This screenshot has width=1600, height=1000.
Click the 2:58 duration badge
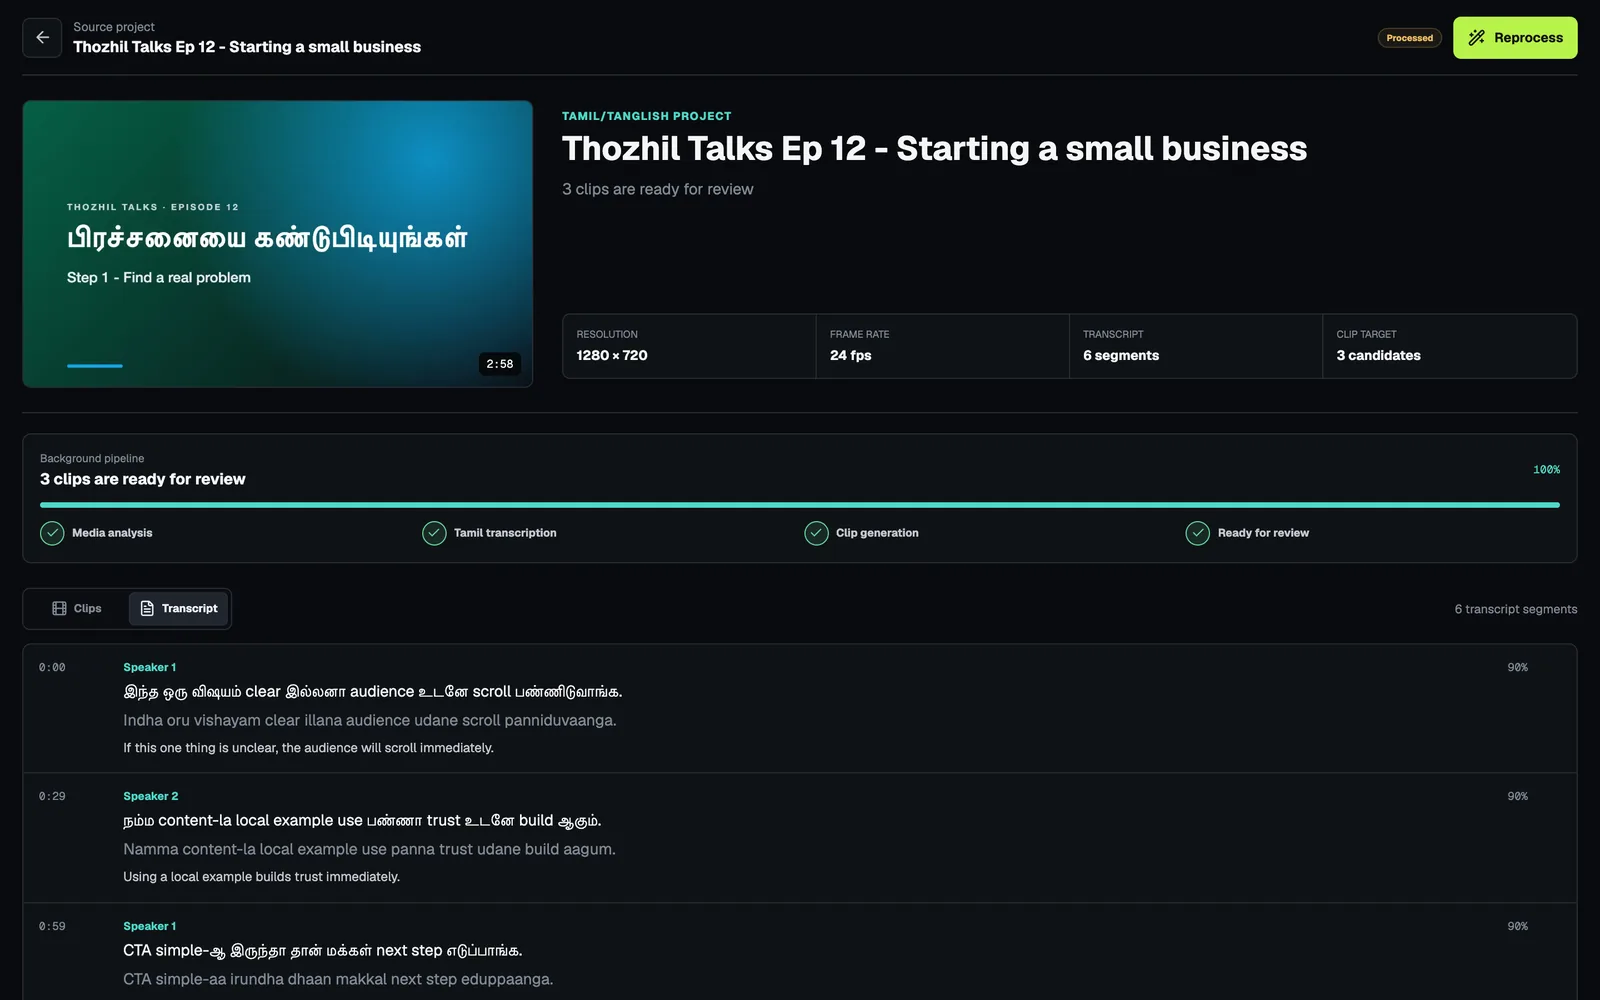499,364
